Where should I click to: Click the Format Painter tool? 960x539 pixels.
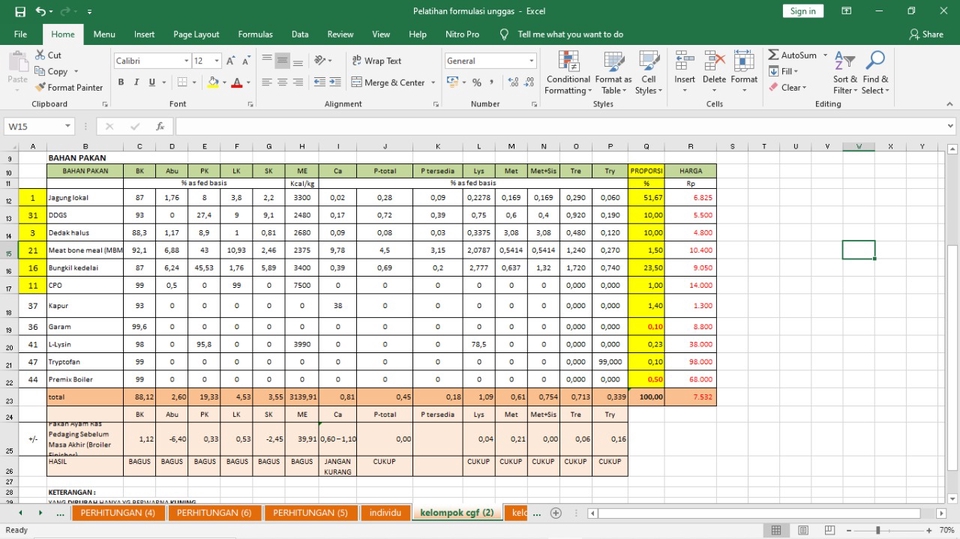(67, 88)
